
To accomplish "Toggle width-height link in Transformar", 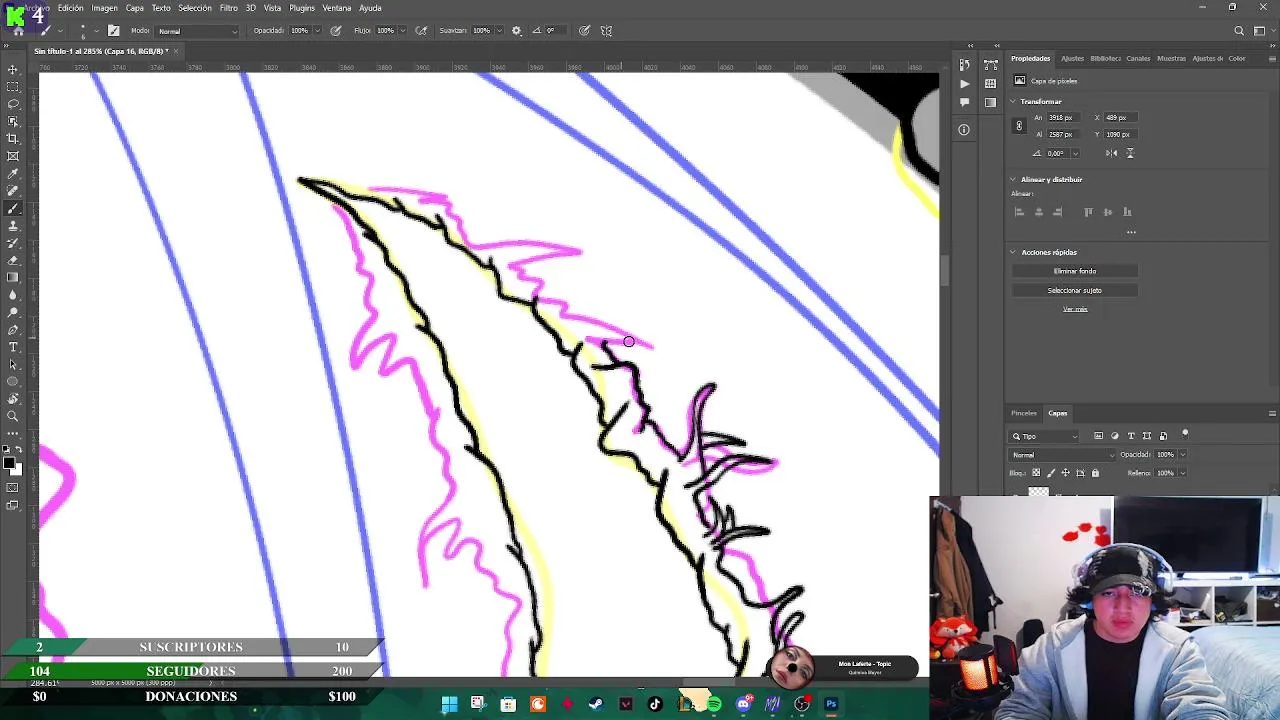I will pyautogui.click(x=1019, y=126).
